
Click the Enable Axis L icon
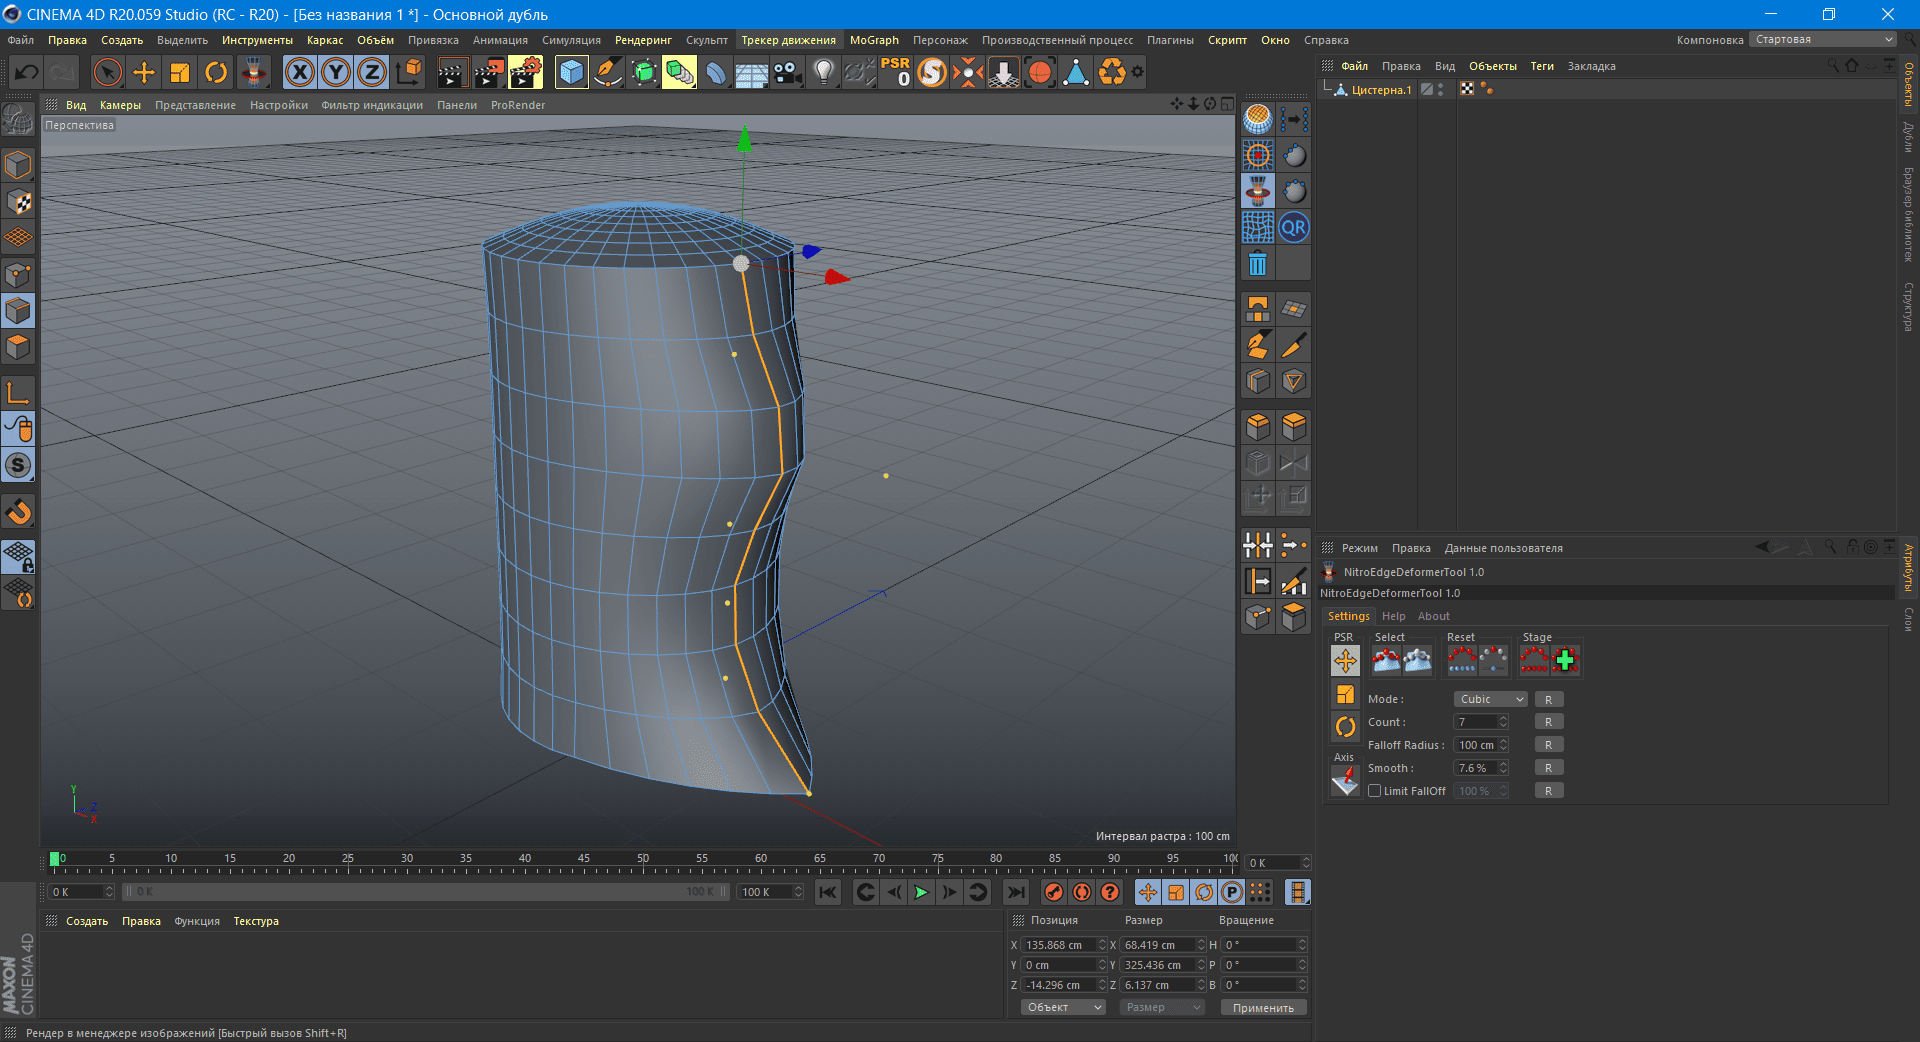18,392
